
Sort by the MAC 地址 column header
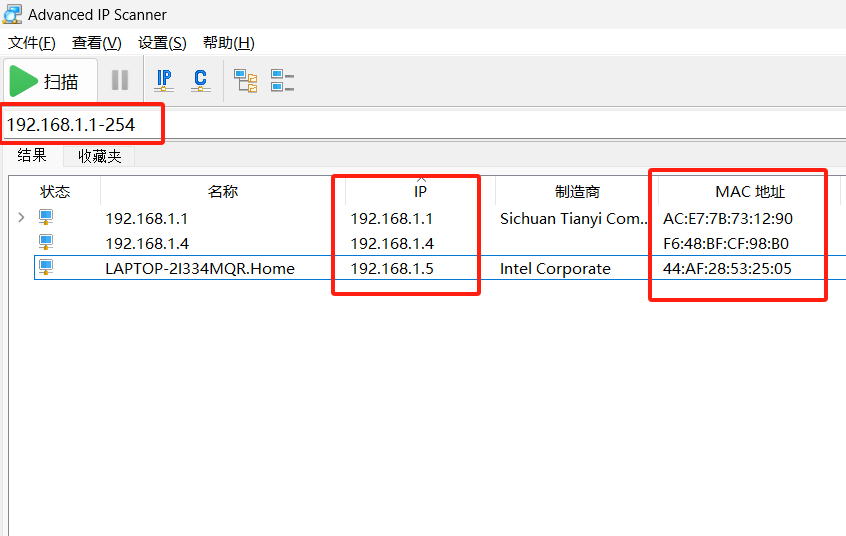click(749, 192)
